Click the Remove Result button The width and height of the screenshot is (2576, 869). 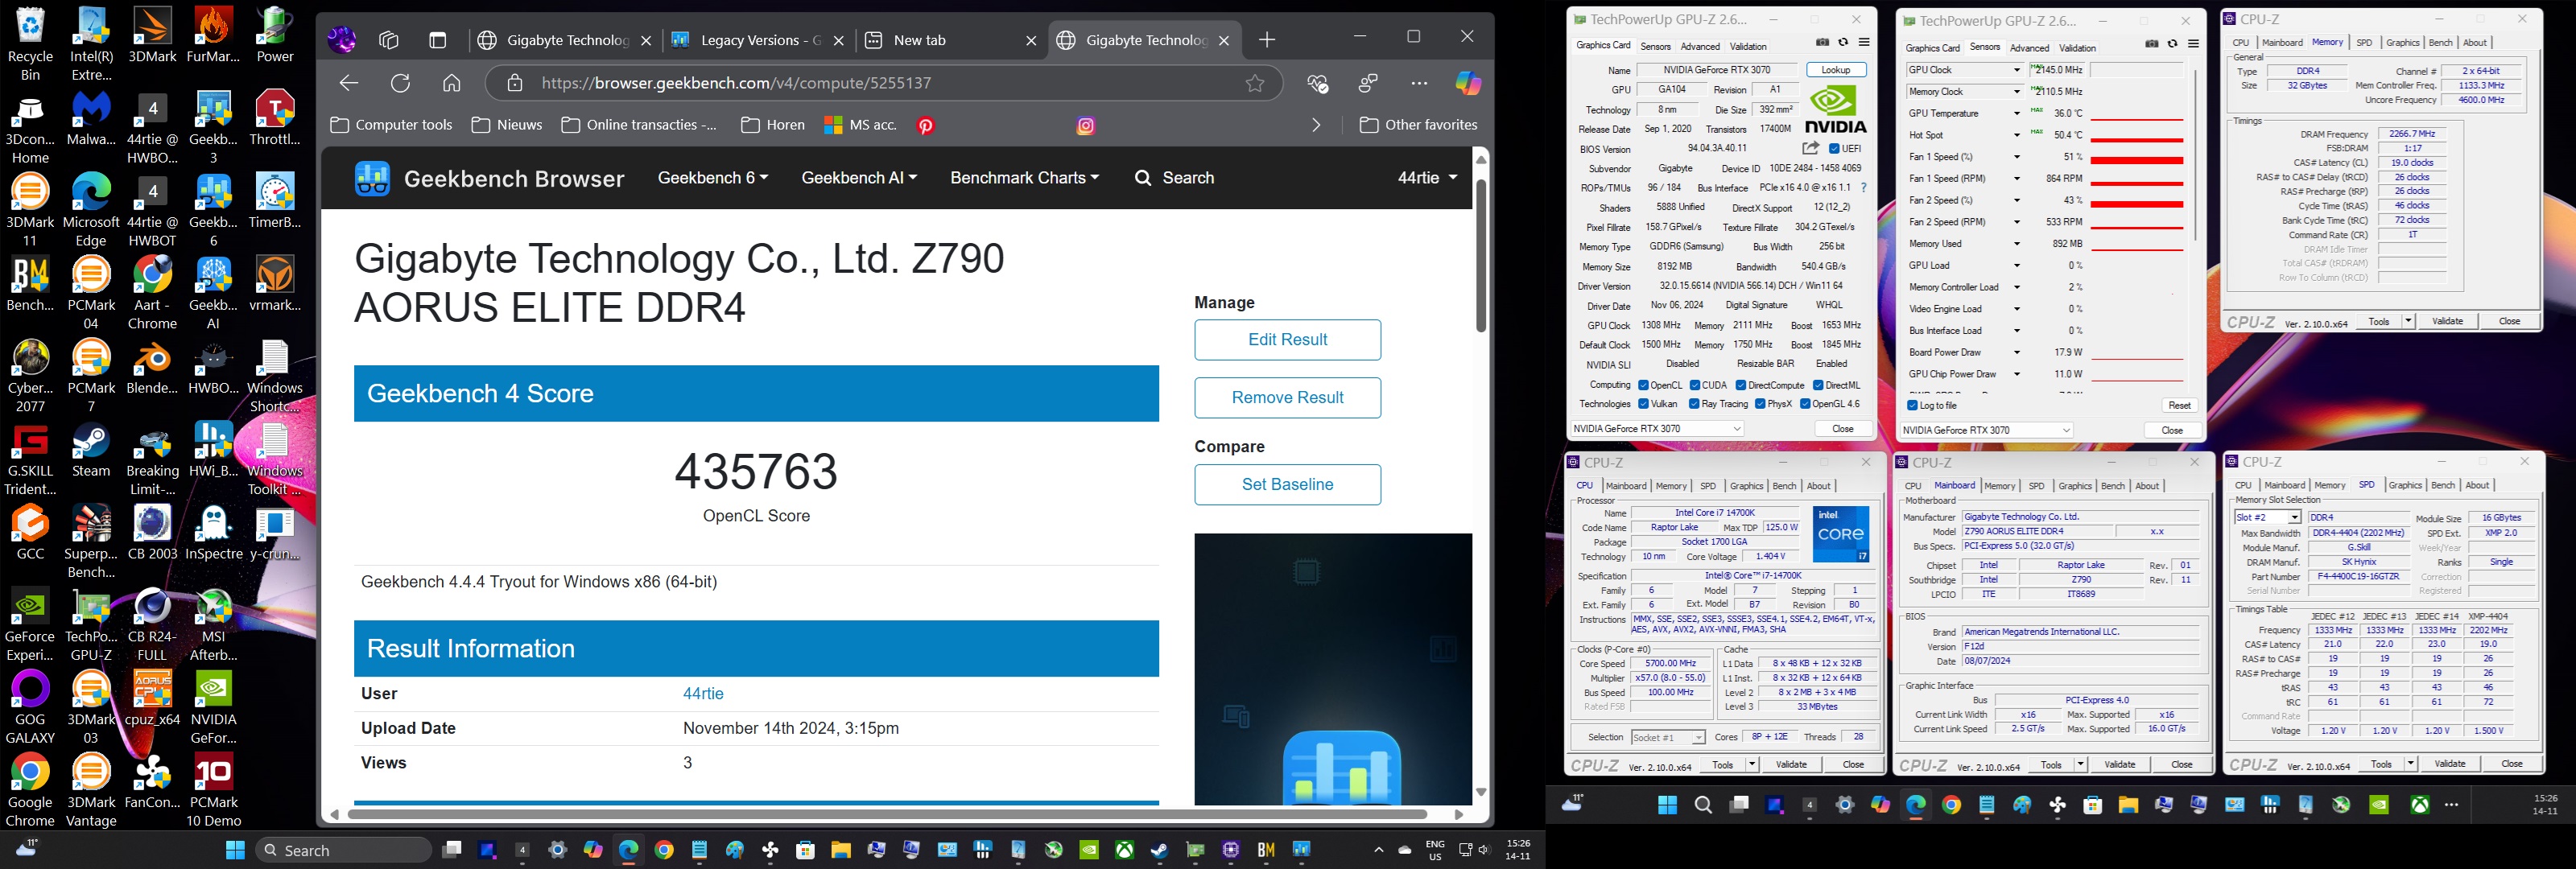(x=1287, y=398)
